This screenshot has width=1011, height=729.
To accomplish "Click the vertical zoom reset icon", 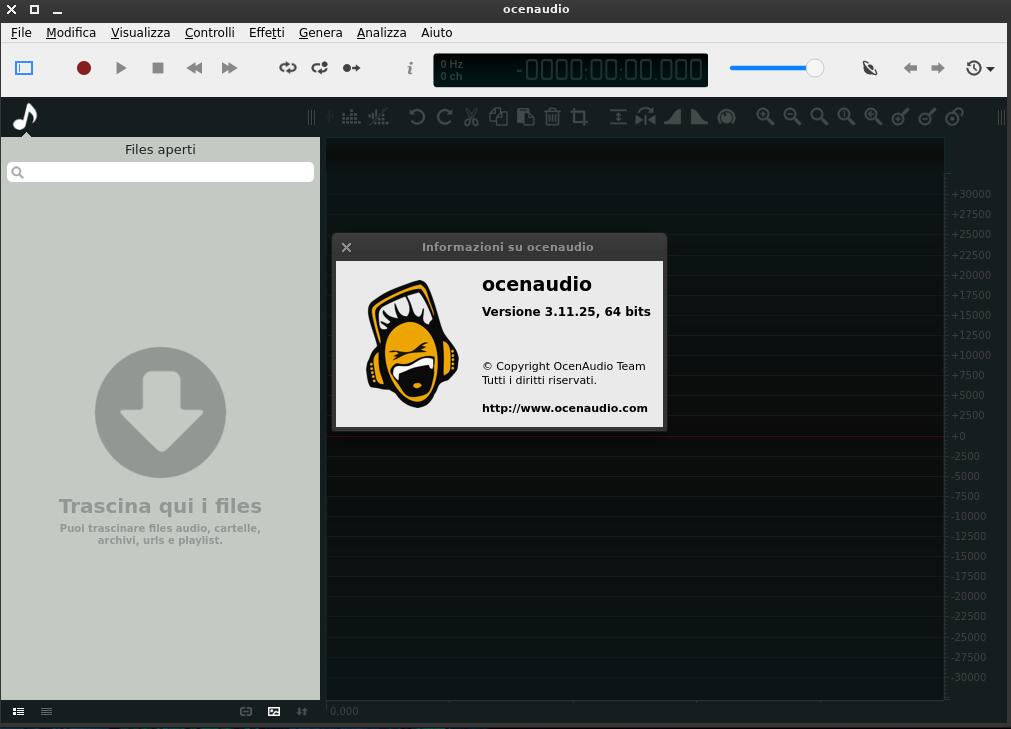I will pyautogui.click(x=955, y=117).
